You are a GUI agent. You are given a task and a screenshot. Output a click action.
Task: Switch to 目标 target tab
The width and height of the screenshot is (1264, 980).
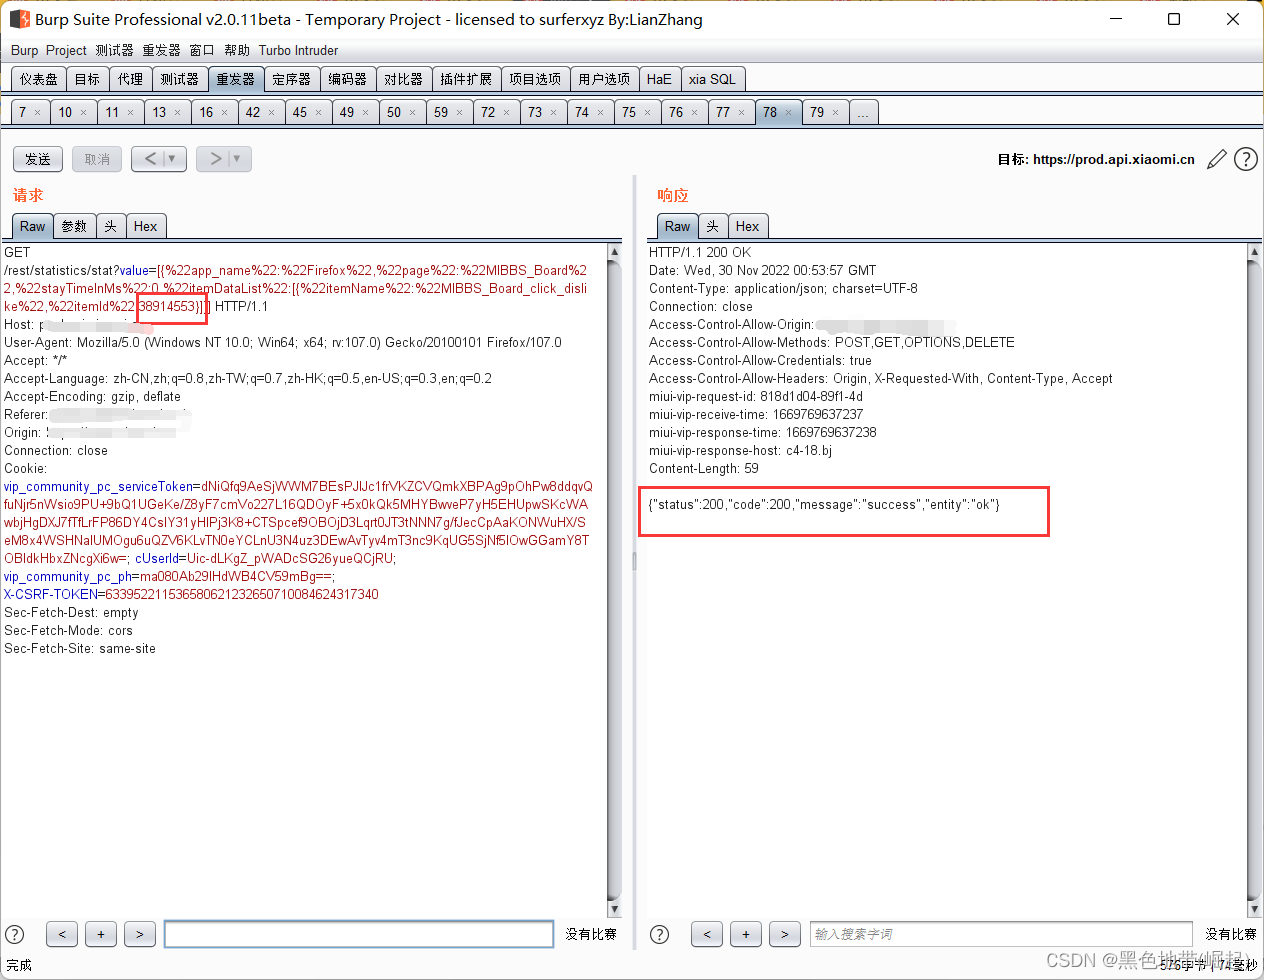click(x=88, y=79)
